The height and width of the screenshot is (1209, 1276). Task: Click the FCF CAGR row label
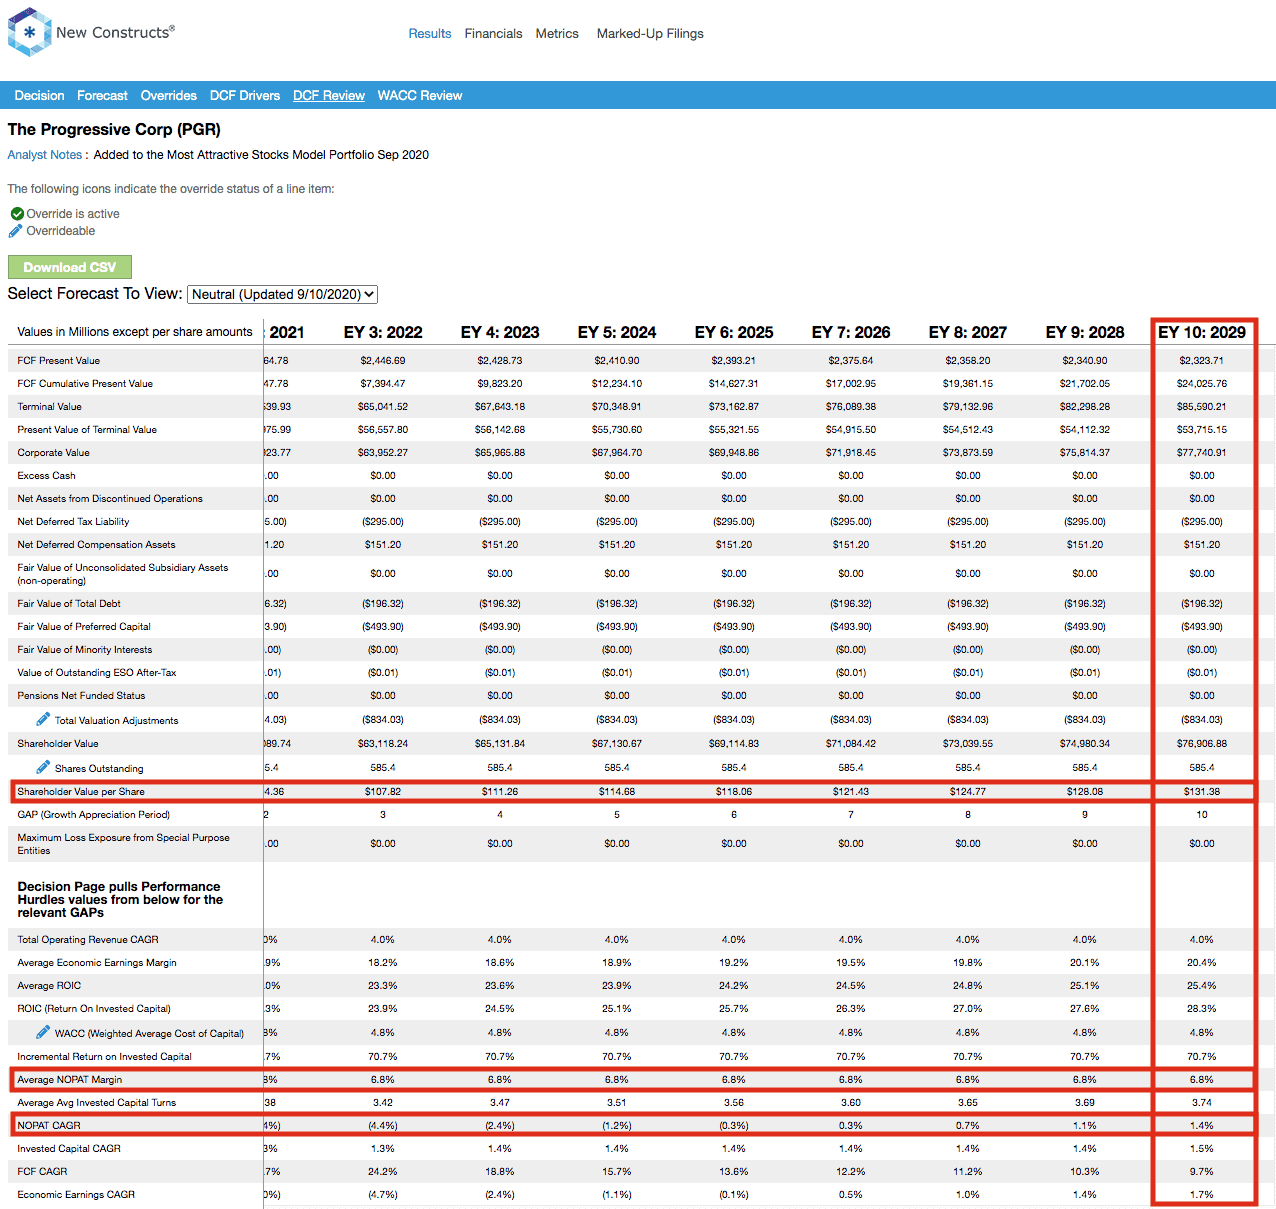coord(42,1171)
